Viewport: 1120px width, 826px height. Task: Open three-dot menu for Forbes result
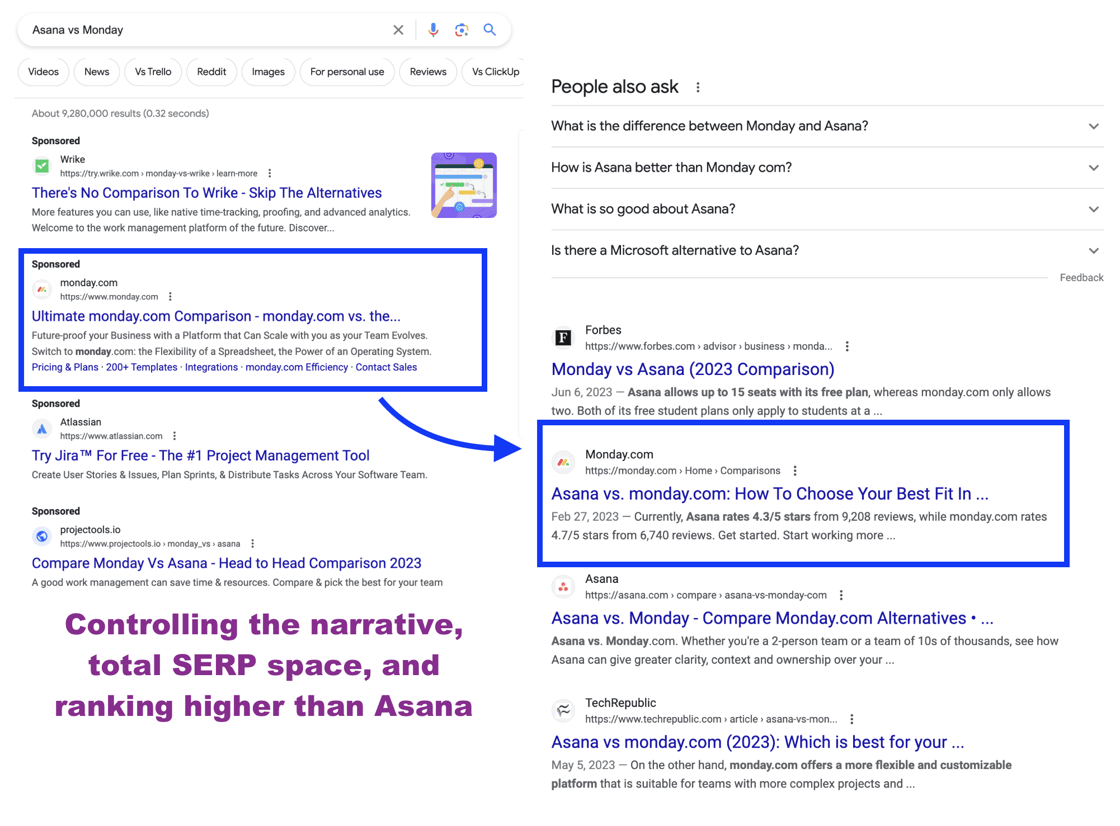tap(847, 347)
